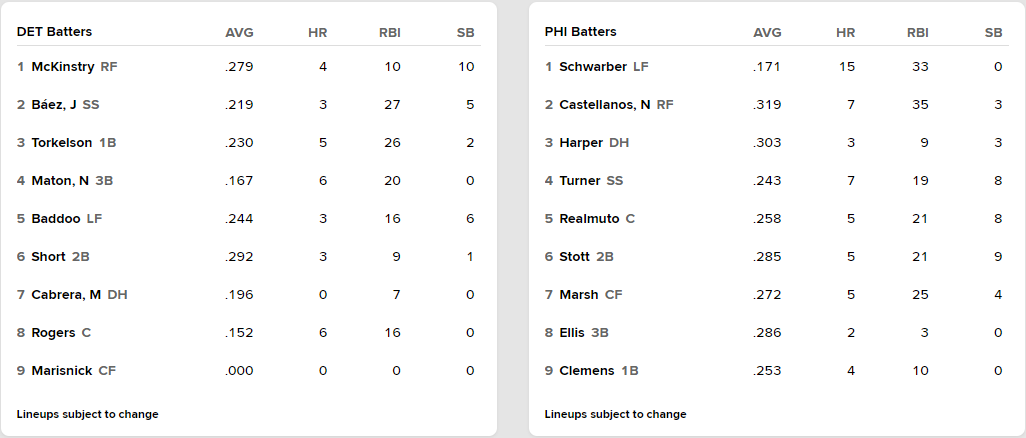
Task: Select Harper from the PHI batters
Action: (582, 143)
